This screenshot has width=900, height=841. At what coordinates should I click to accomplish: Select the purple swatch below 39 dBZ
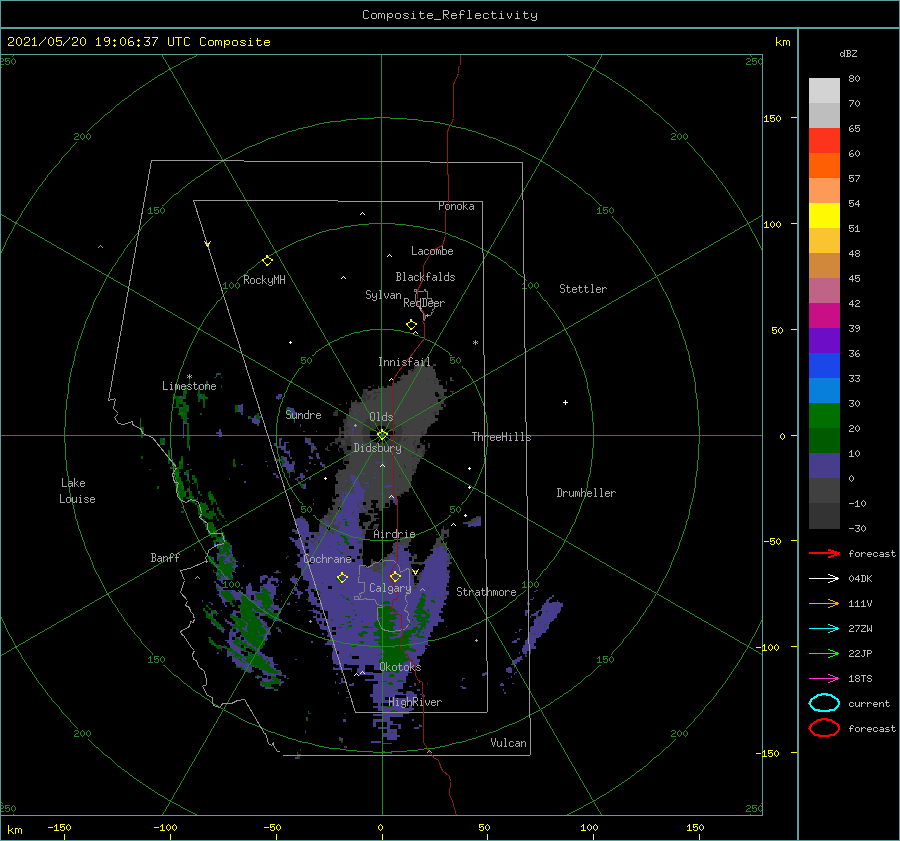click(824, 340)
